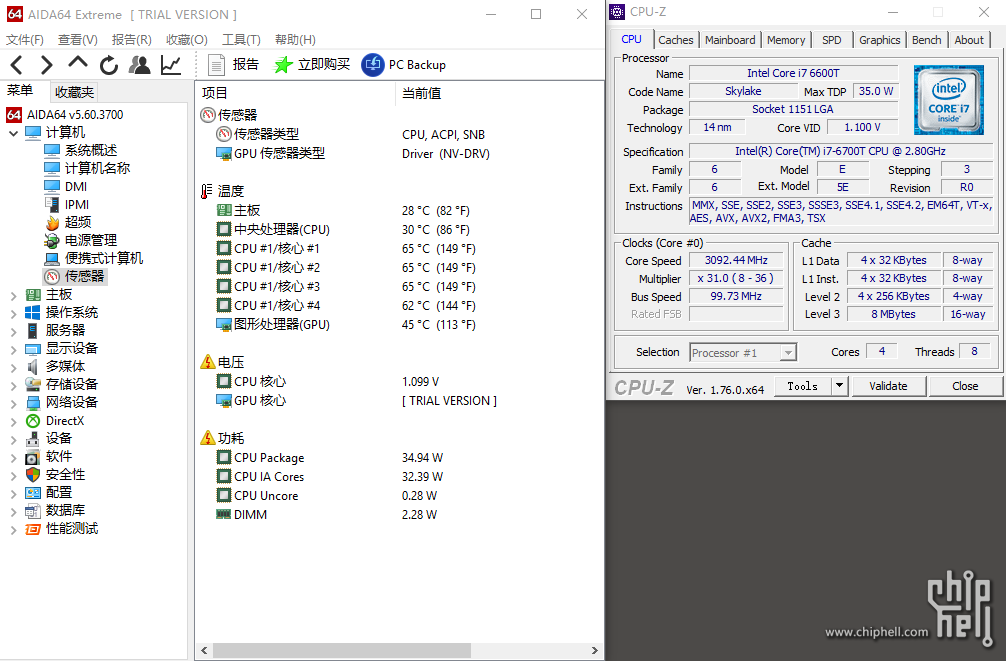
Task: Switch to the 收藏夹 favorites tab
Action: point(74,92)
